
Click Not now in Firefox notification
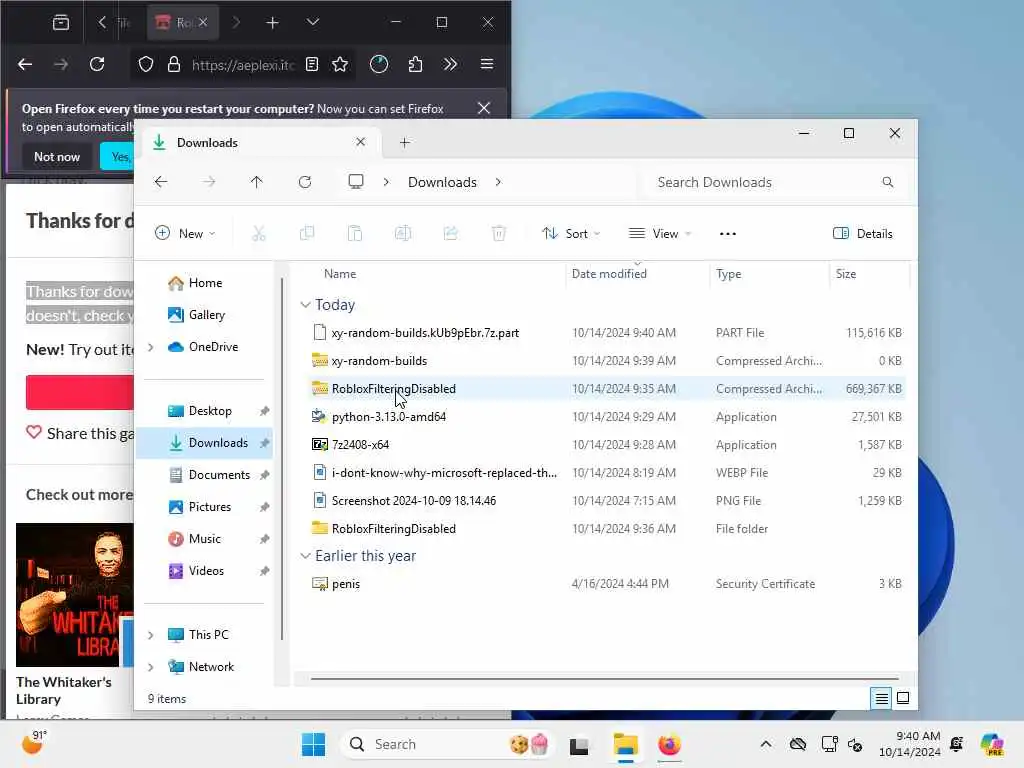click(57, 157)
